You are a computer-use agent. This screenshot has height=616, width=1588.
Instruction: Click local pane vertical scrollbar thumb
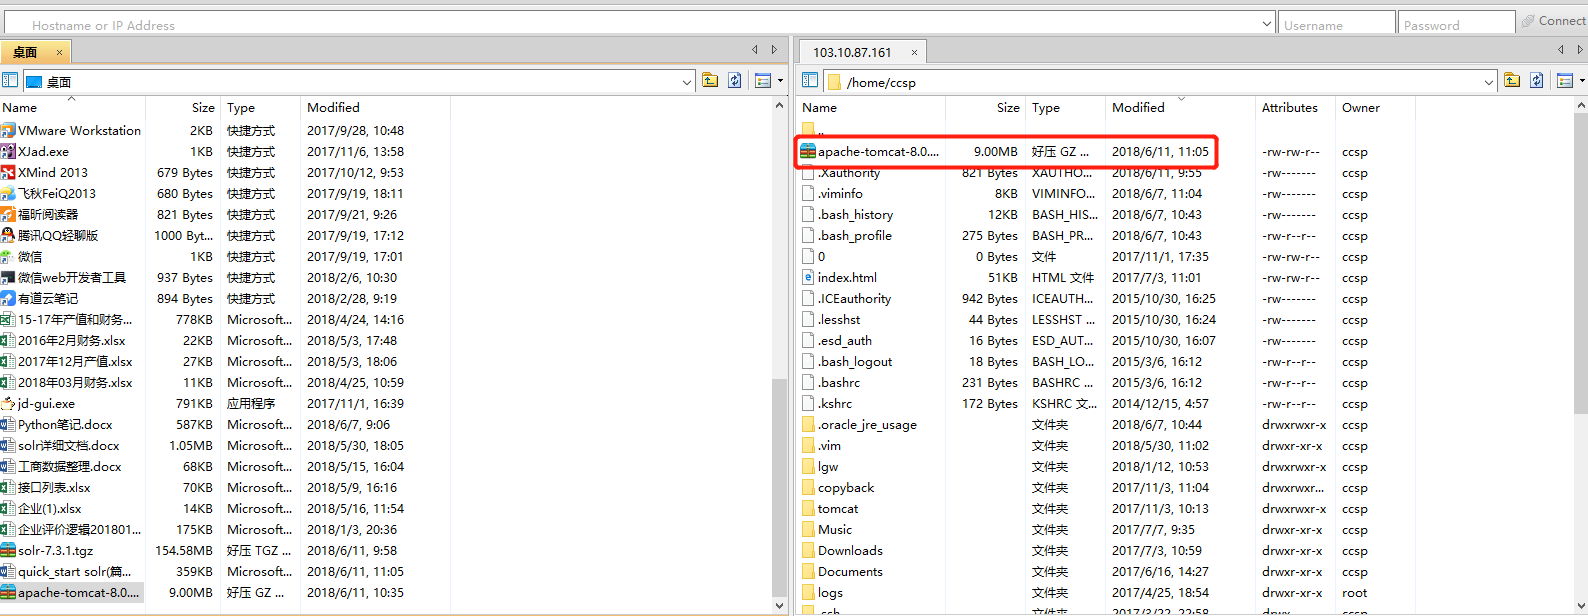780,488
